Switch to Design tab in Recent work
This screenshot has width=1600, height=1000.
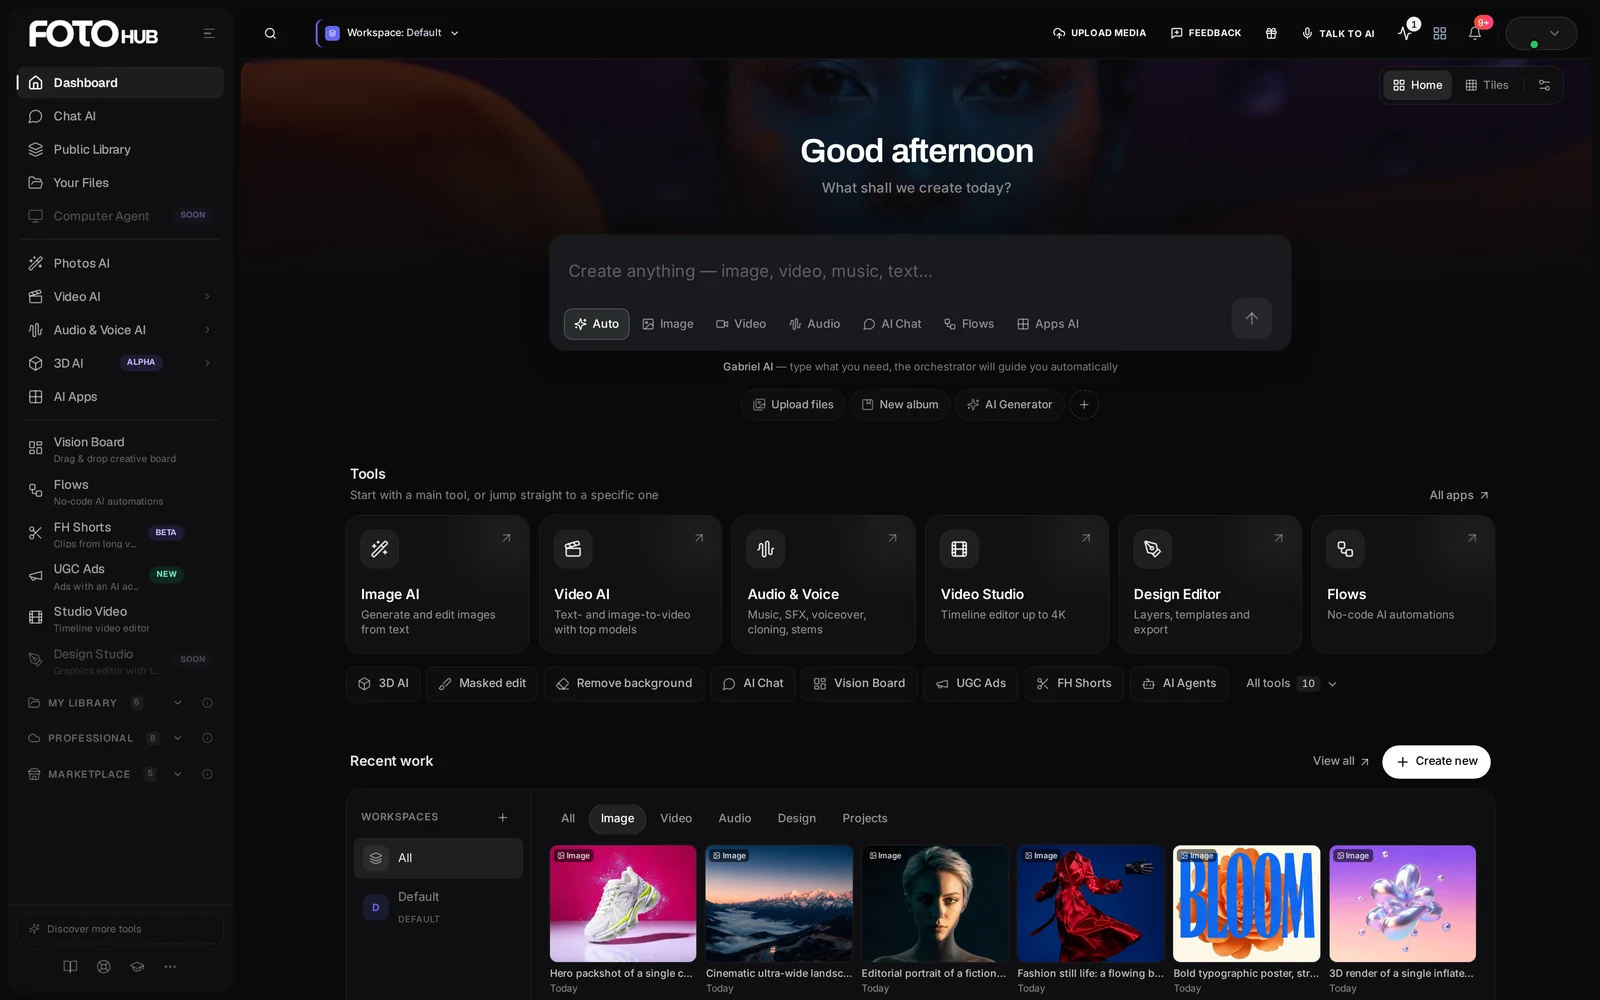point(797,818)
